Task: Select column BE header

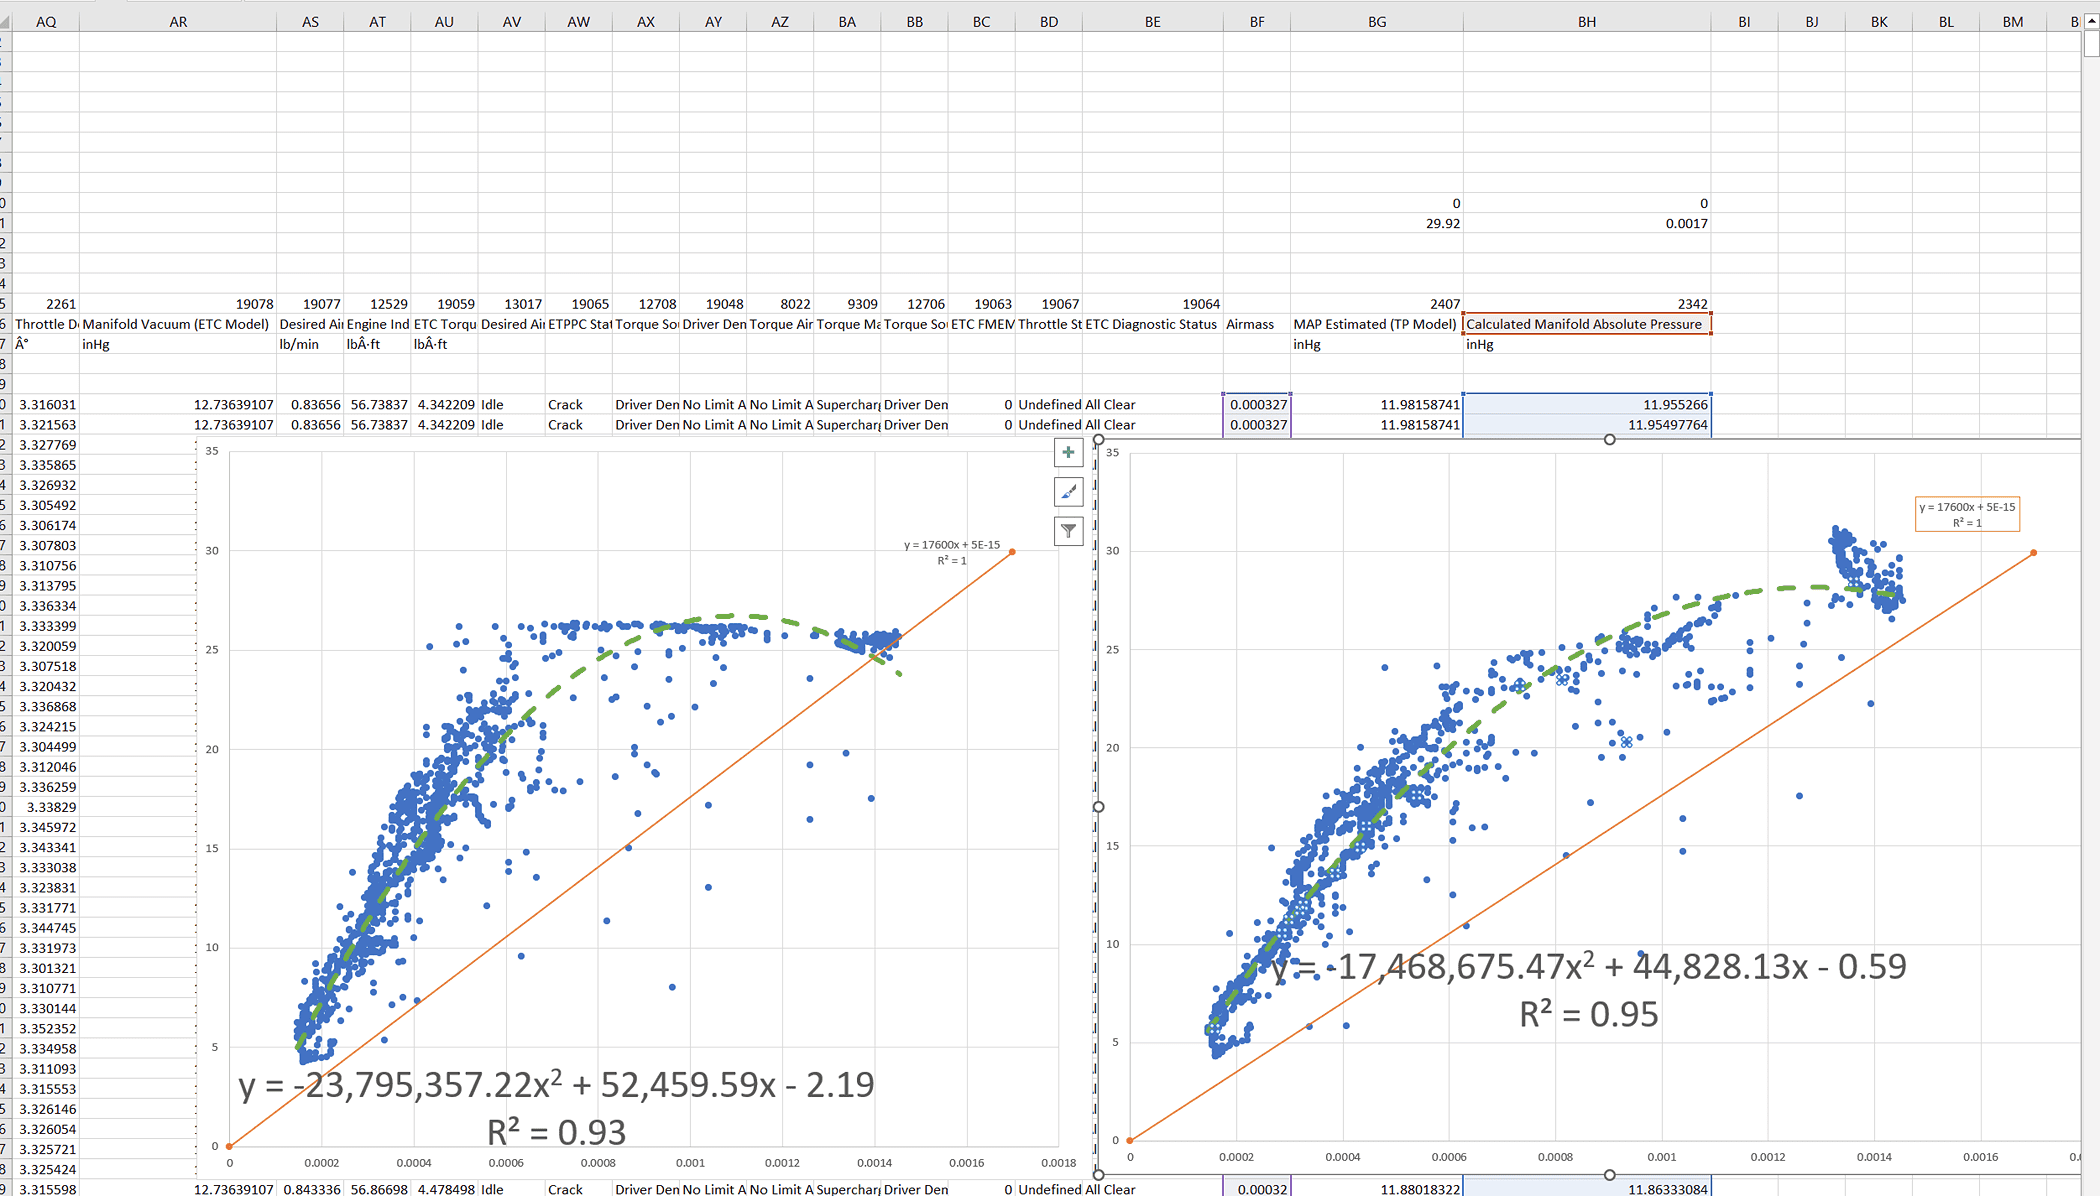Action: tap(1152, 21)
